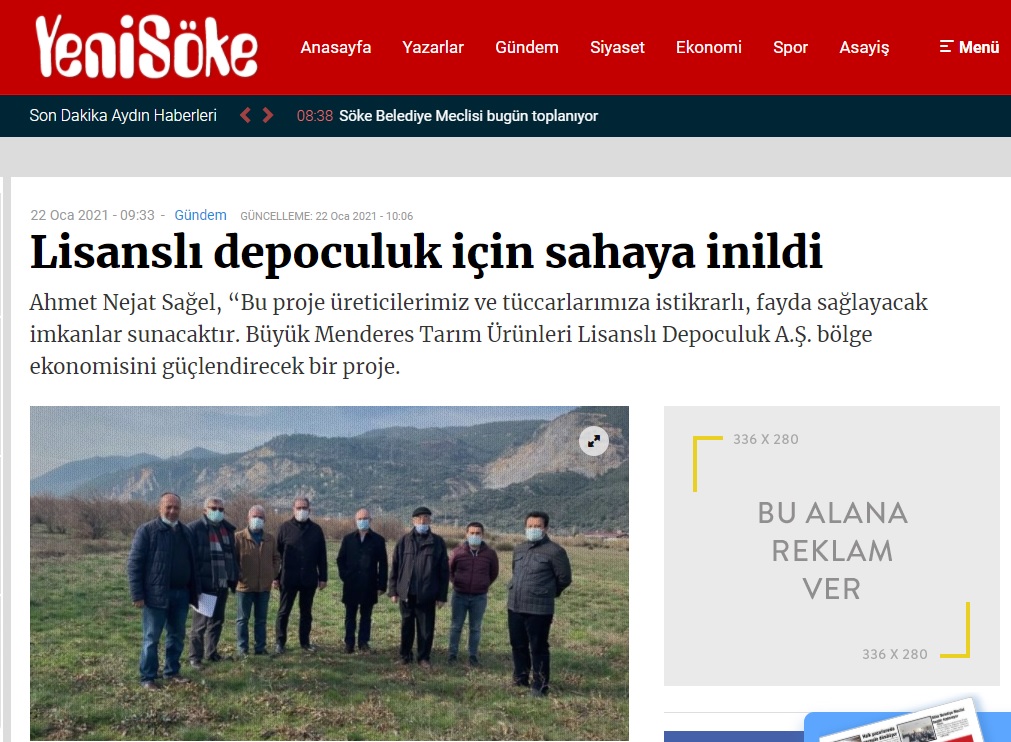Screen dimensions: 1011x742
Task: Click the article title Lisanslı depoculuk için sahaya inildi
Action: 426,252
